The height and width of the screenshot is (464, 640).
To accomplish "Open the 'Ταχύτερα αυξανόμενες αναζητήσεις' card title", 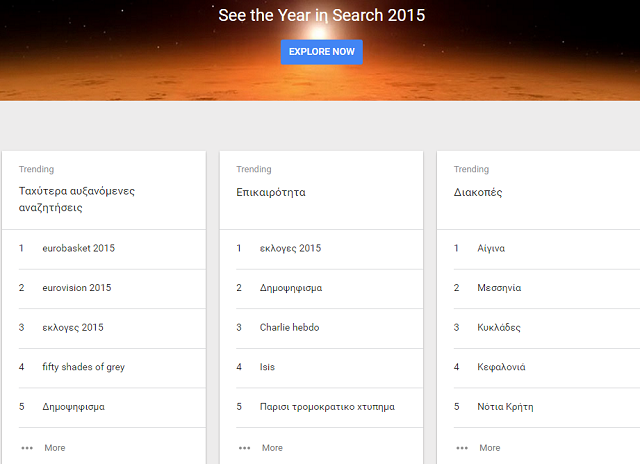I will pos(77,199).
